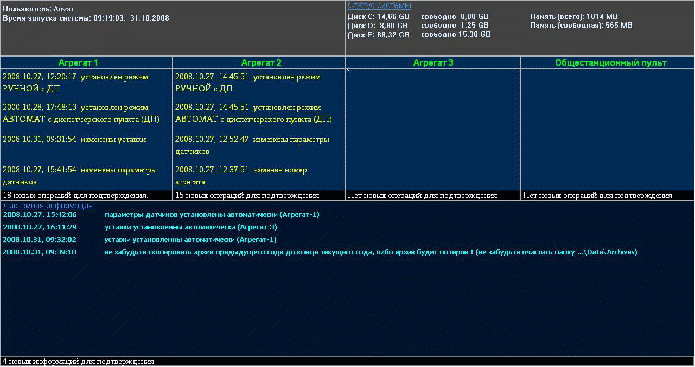Click Агрегат 1 entry dated 2008.10.31 09:31:54
The width and height of the screenshot is (695, 367).
point(74,139)
